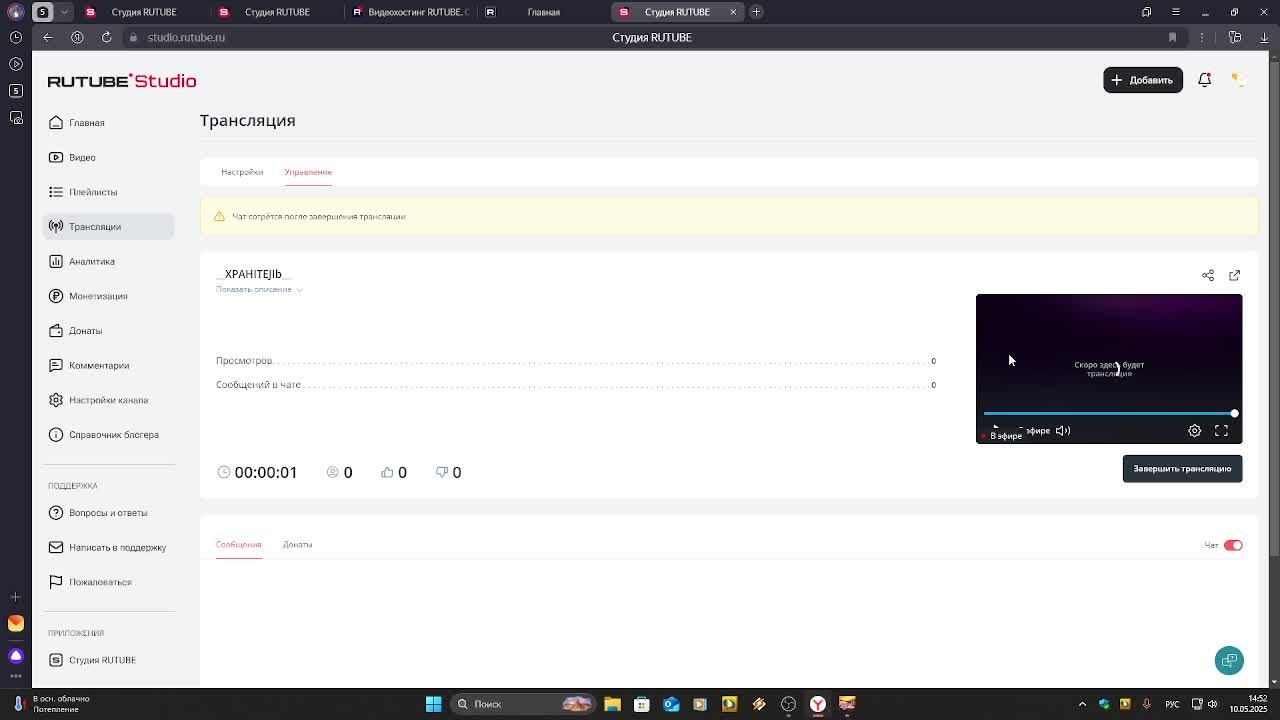Click the dislikes thumbs-down counter
Screen dimensions: 1280x720
(448, 472)
